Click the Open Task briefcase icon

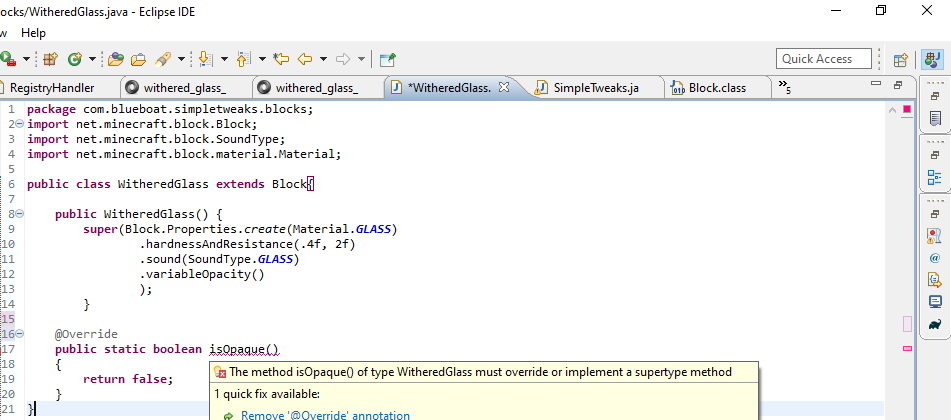[138, 59]
